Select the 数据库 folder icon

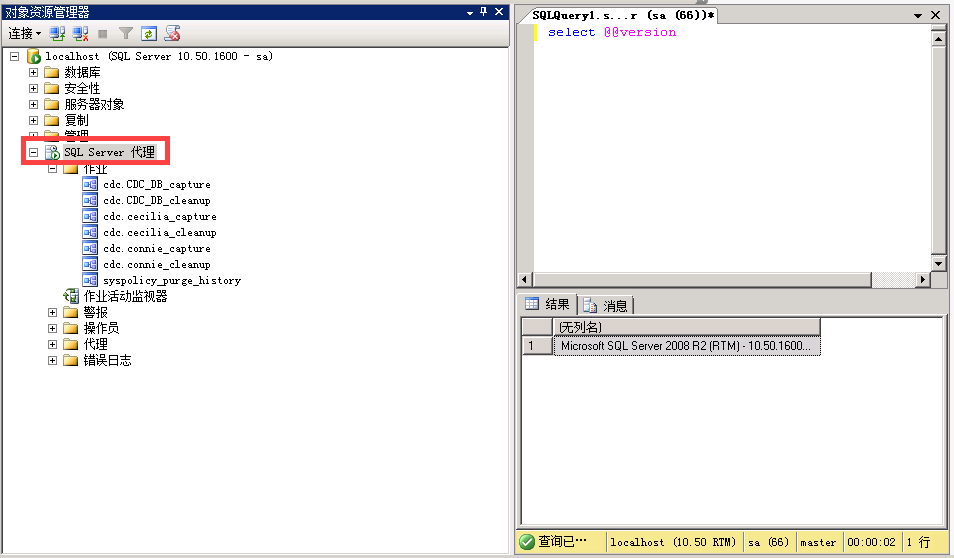coord(52,72)
